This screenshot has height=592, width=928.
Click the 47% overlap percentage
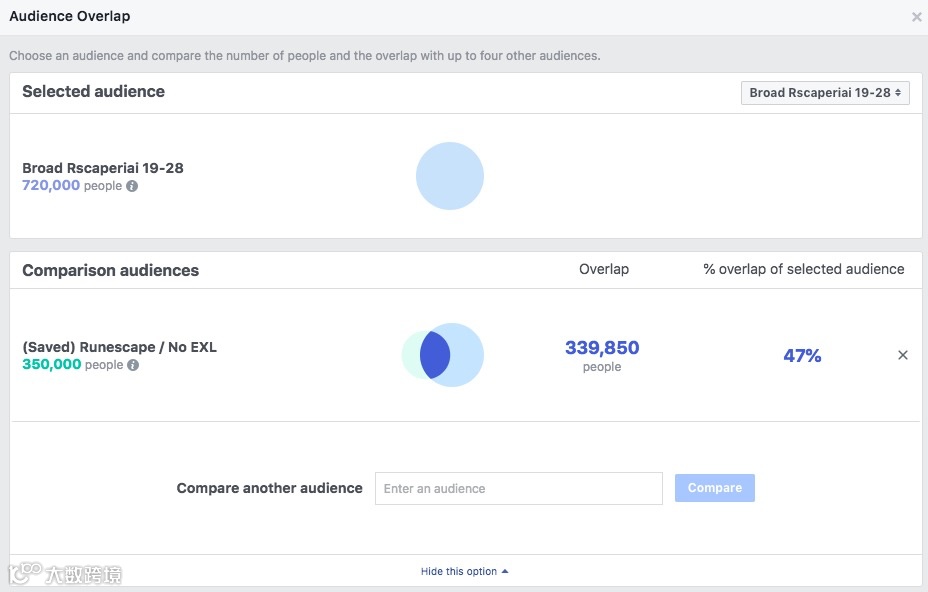tap(802, 356)
